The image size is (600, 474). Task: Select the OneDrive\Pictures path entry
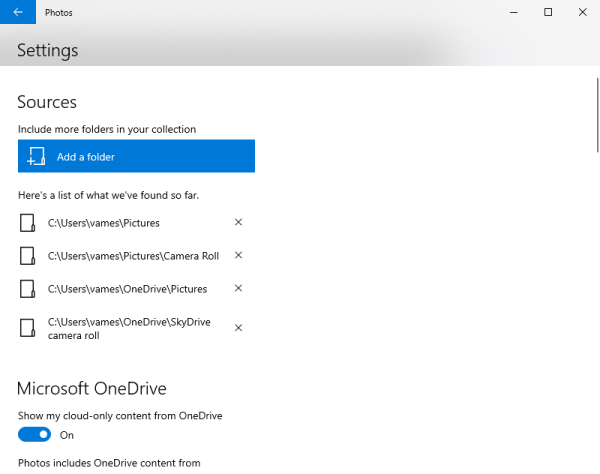pyautogui.click(x=127, y=289)
